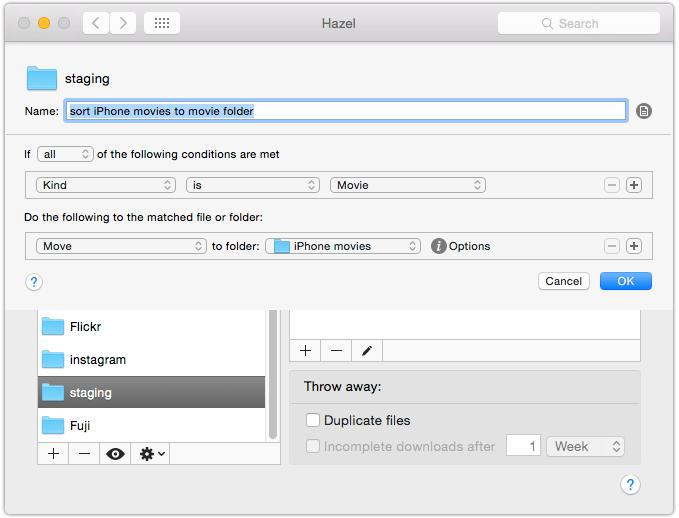Show all preferences grid button

click(x=162, y=23)
